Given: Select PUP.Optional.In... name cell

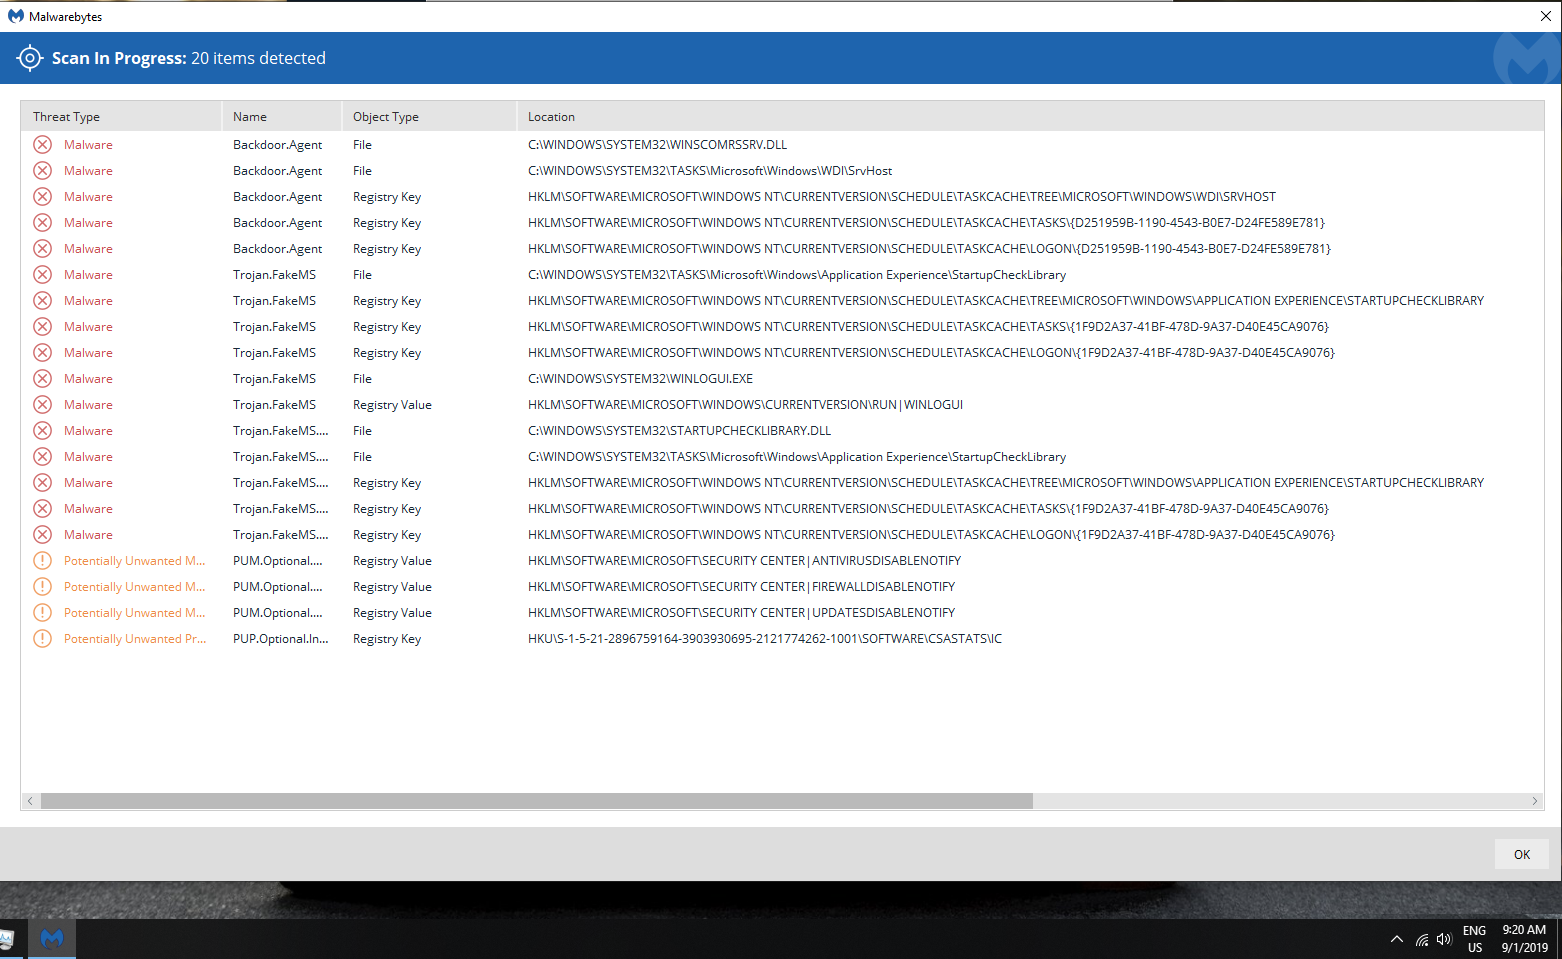Looking at the screenshot, I should coord(280,639).
